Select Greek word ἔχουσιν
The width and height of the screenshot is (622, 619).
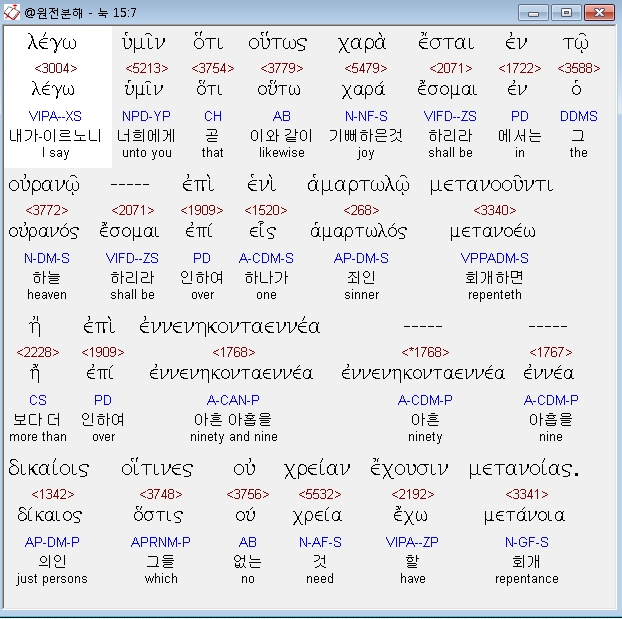tap(409, 469)
